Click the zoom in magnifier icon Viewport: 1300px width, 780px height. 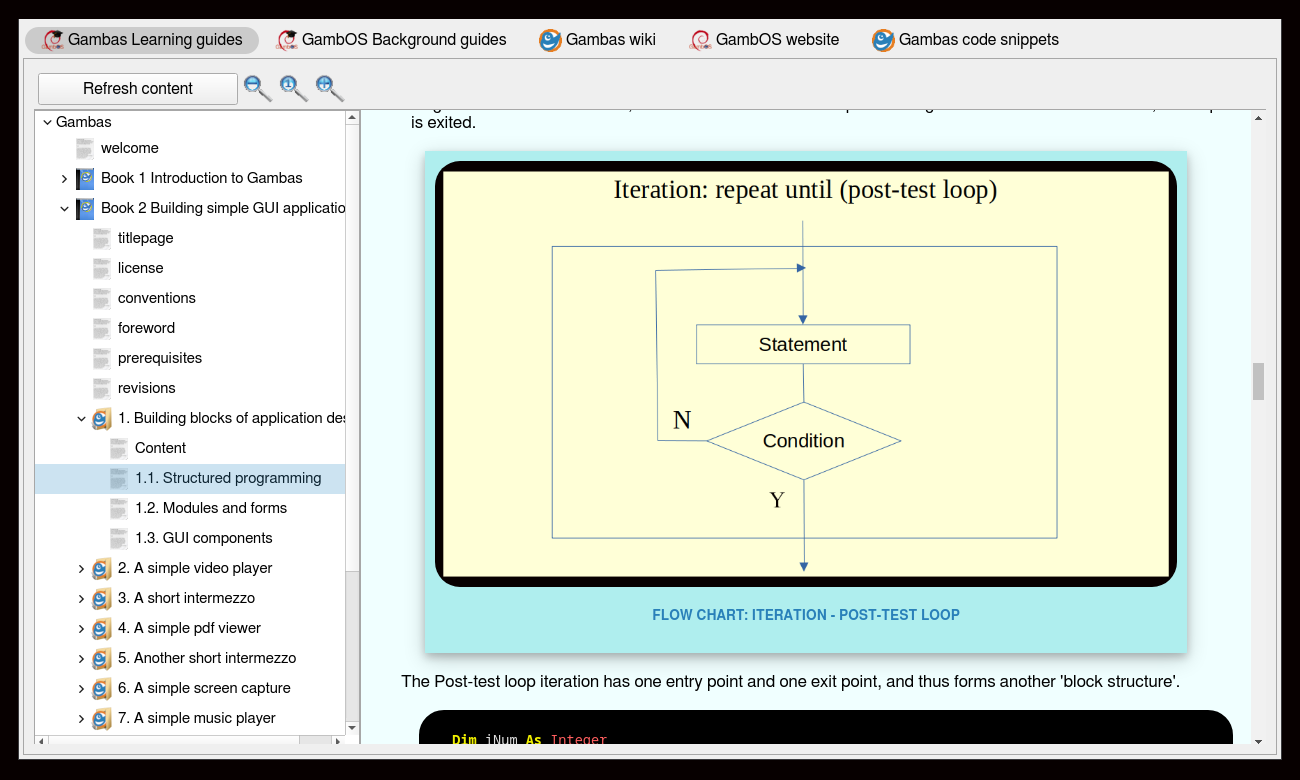[329, 88]
